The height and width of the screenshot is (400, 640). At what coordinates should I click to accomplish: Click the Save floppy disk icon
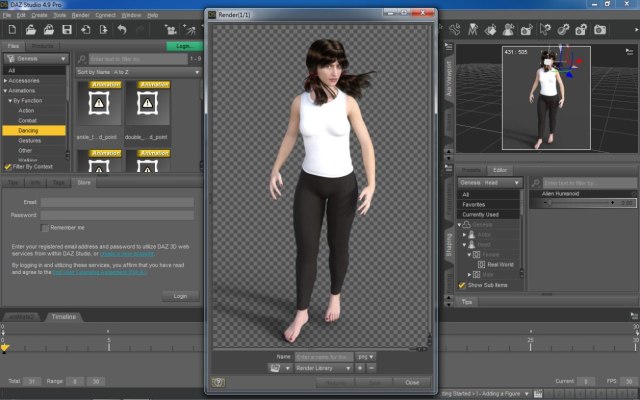point(65,30)
